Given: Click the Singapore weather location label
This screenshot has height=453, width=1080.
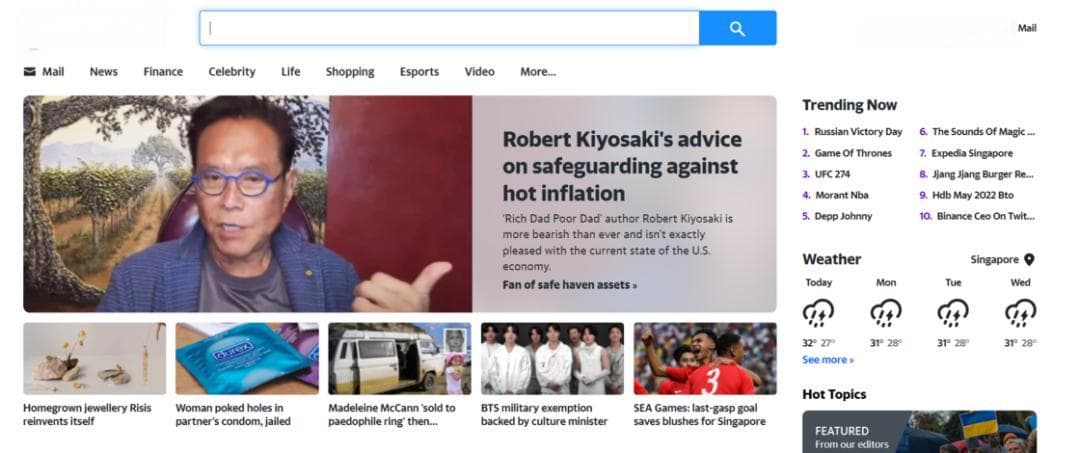Looking at the screenshot, I should (995, 260).
